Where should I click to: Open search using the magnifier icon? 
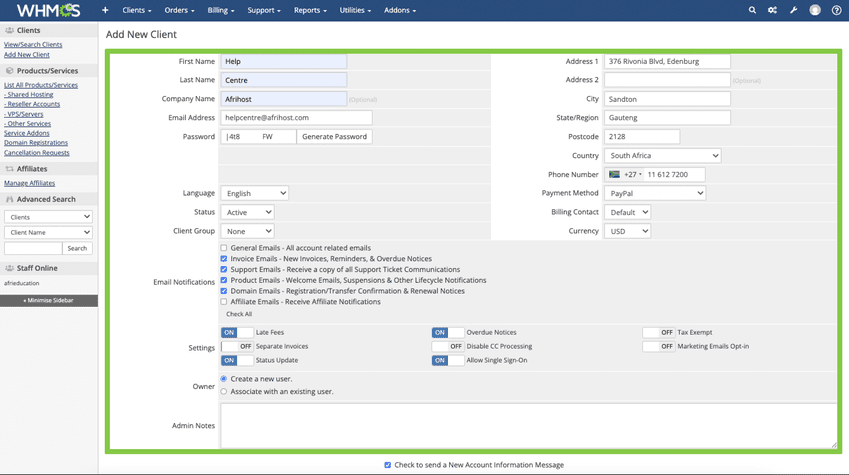coord(752,10)
